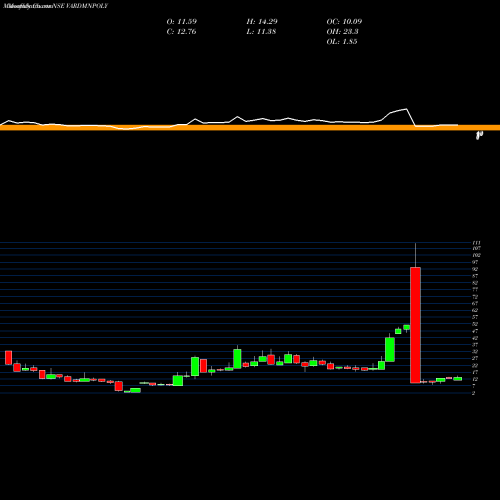Click the large green candle before the crash
Screen dimensions: 500x500
[x=390, y=349]
